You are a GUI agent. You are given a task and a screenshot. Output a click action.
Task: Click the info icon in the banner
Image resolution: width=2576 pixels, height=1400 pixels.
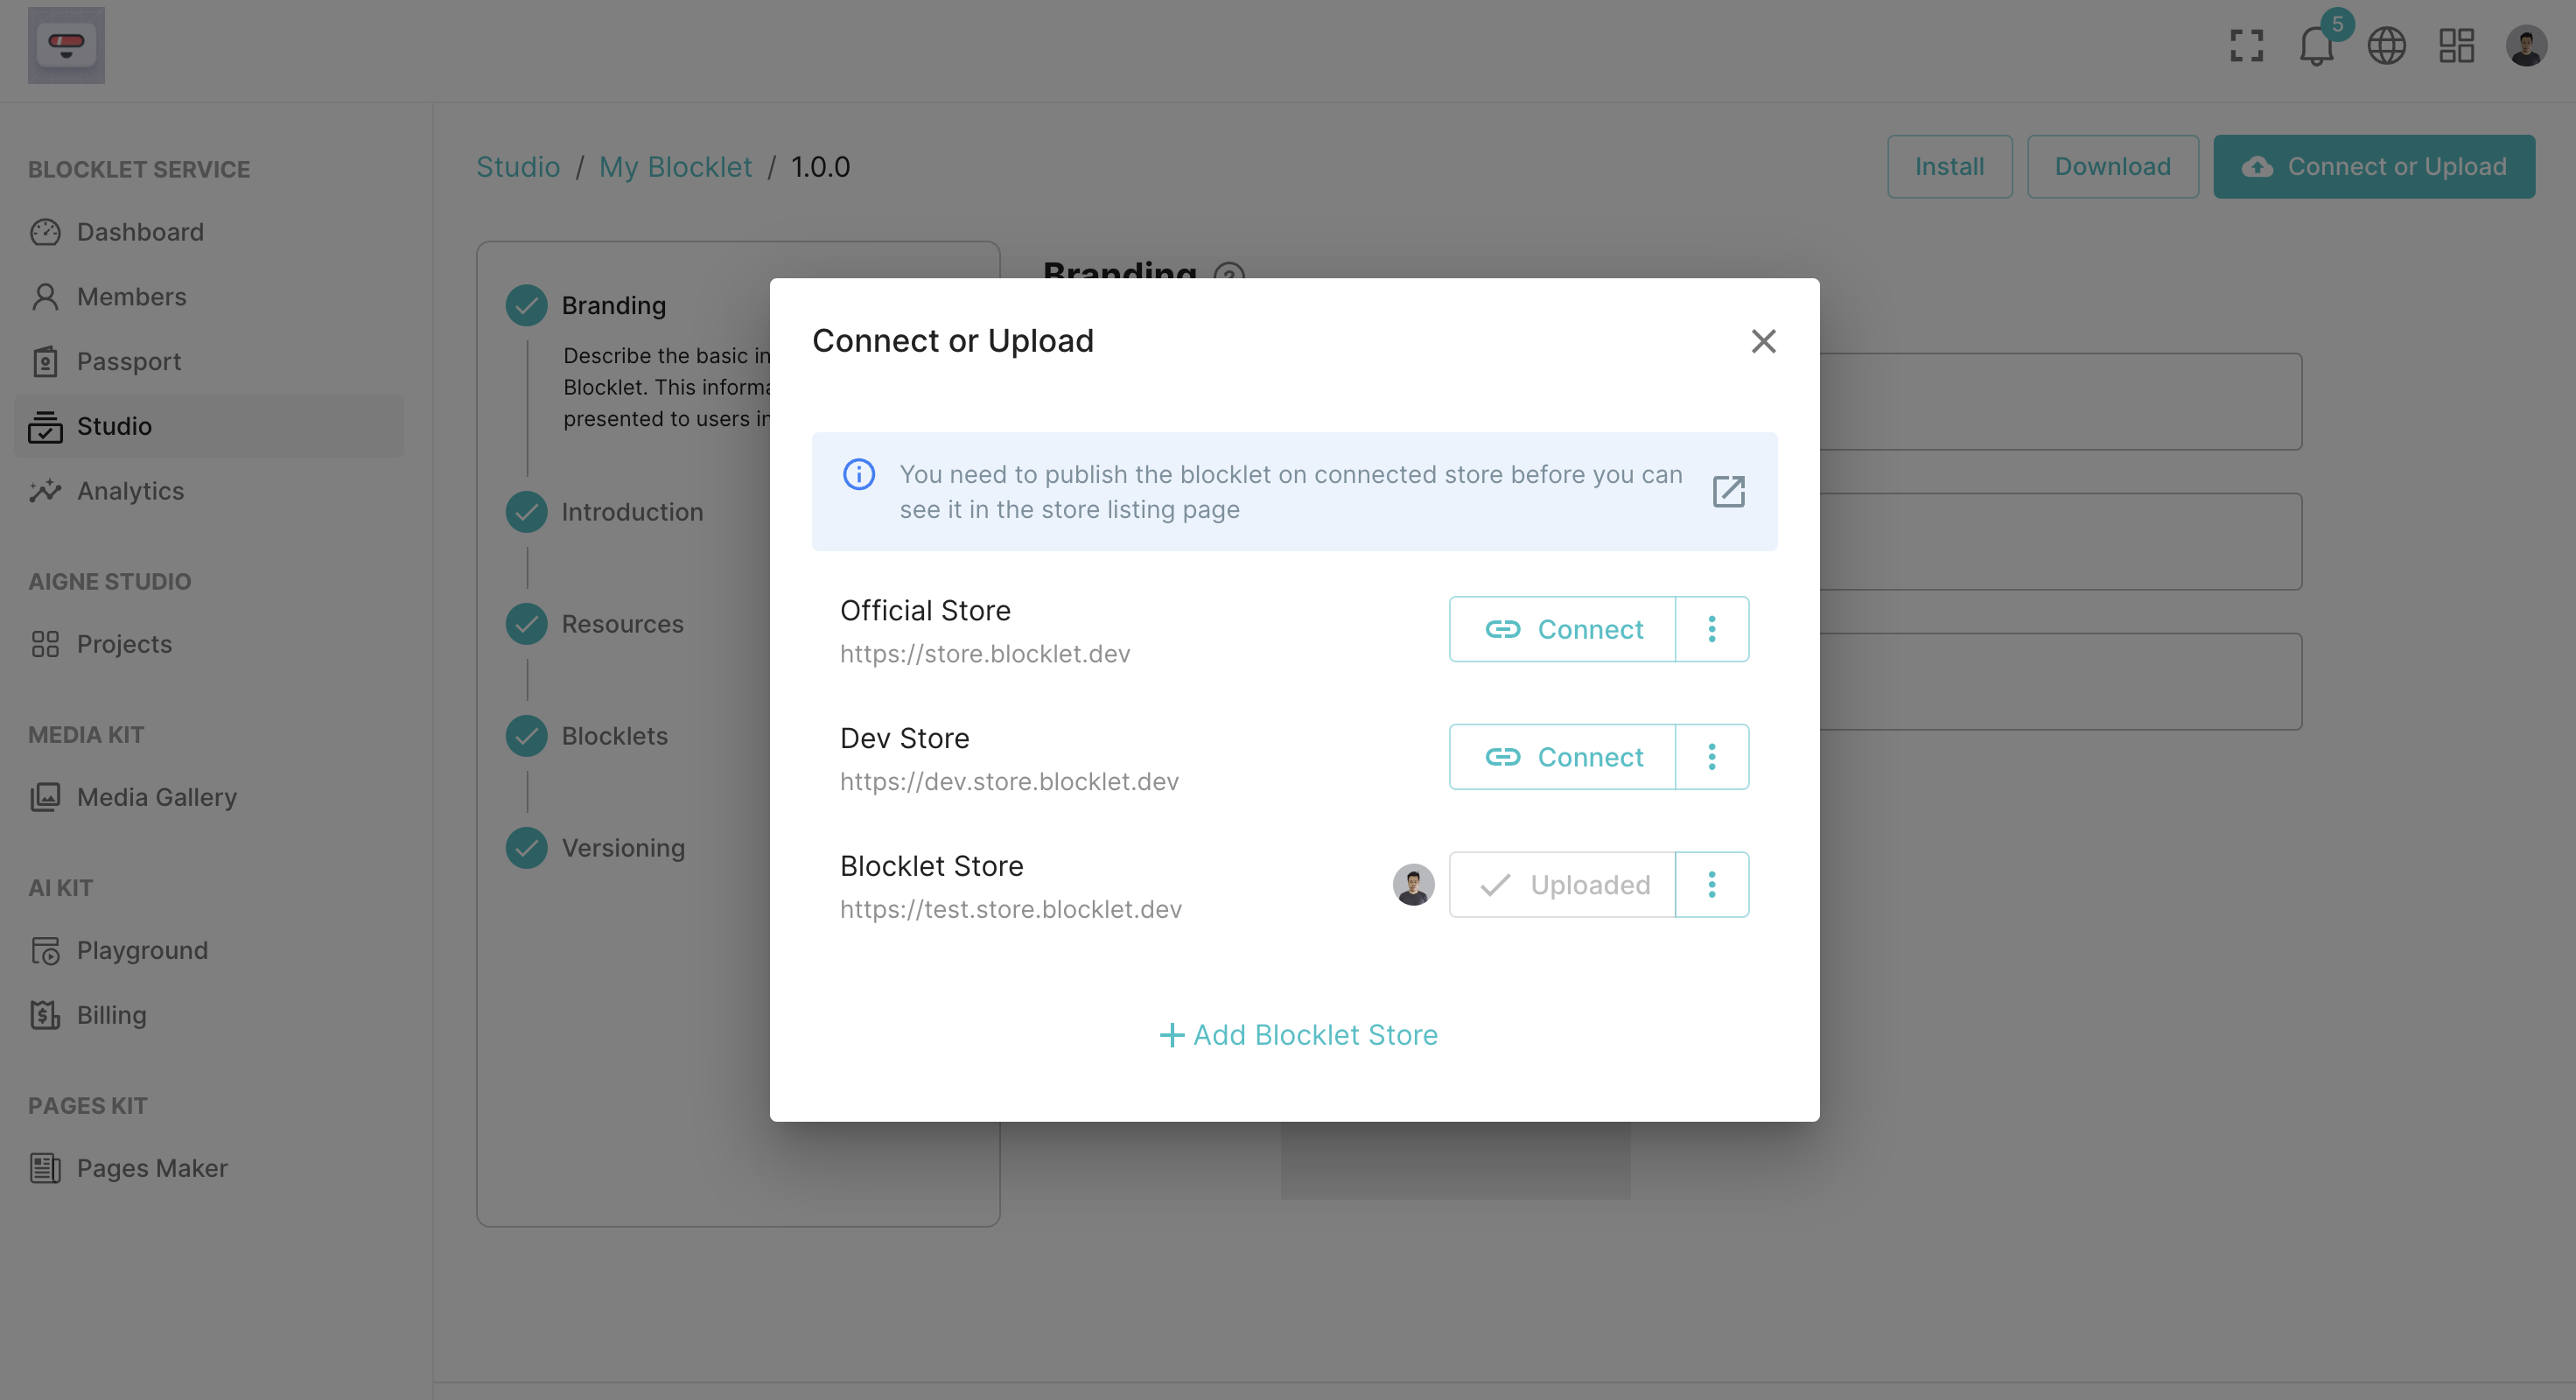(858, 474)
